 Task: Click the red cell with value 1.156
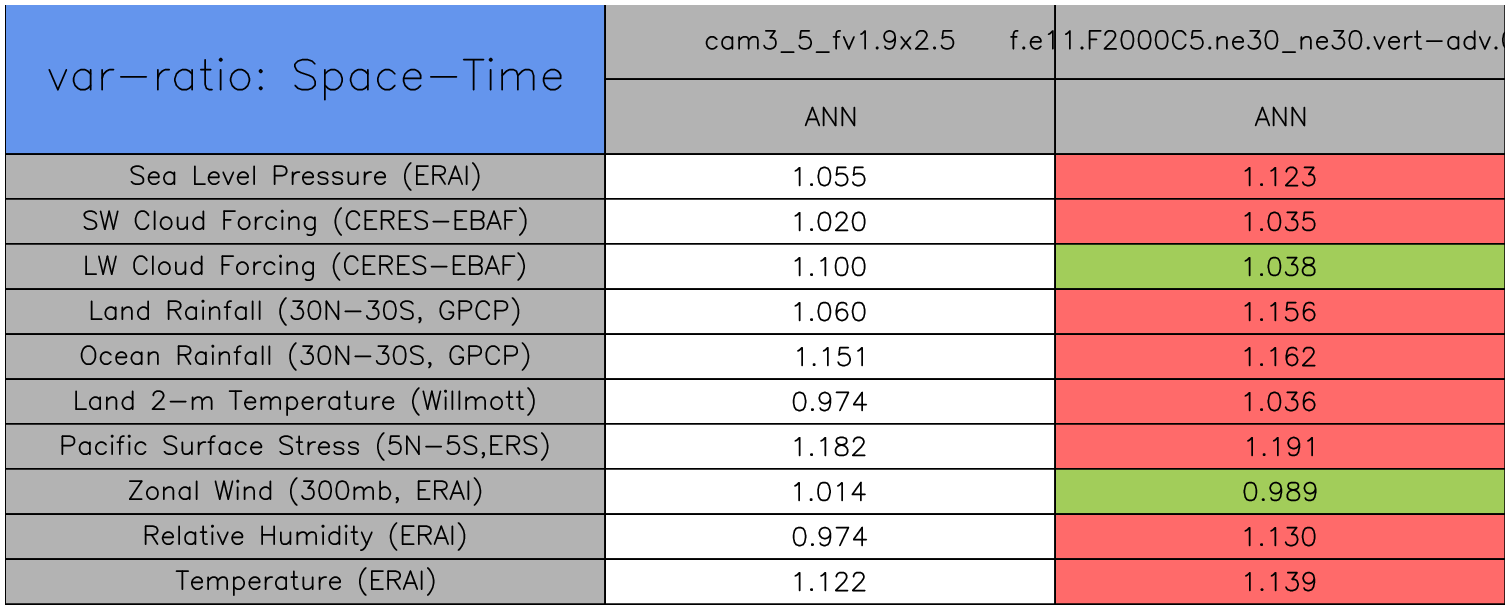tap(1280, 312)
